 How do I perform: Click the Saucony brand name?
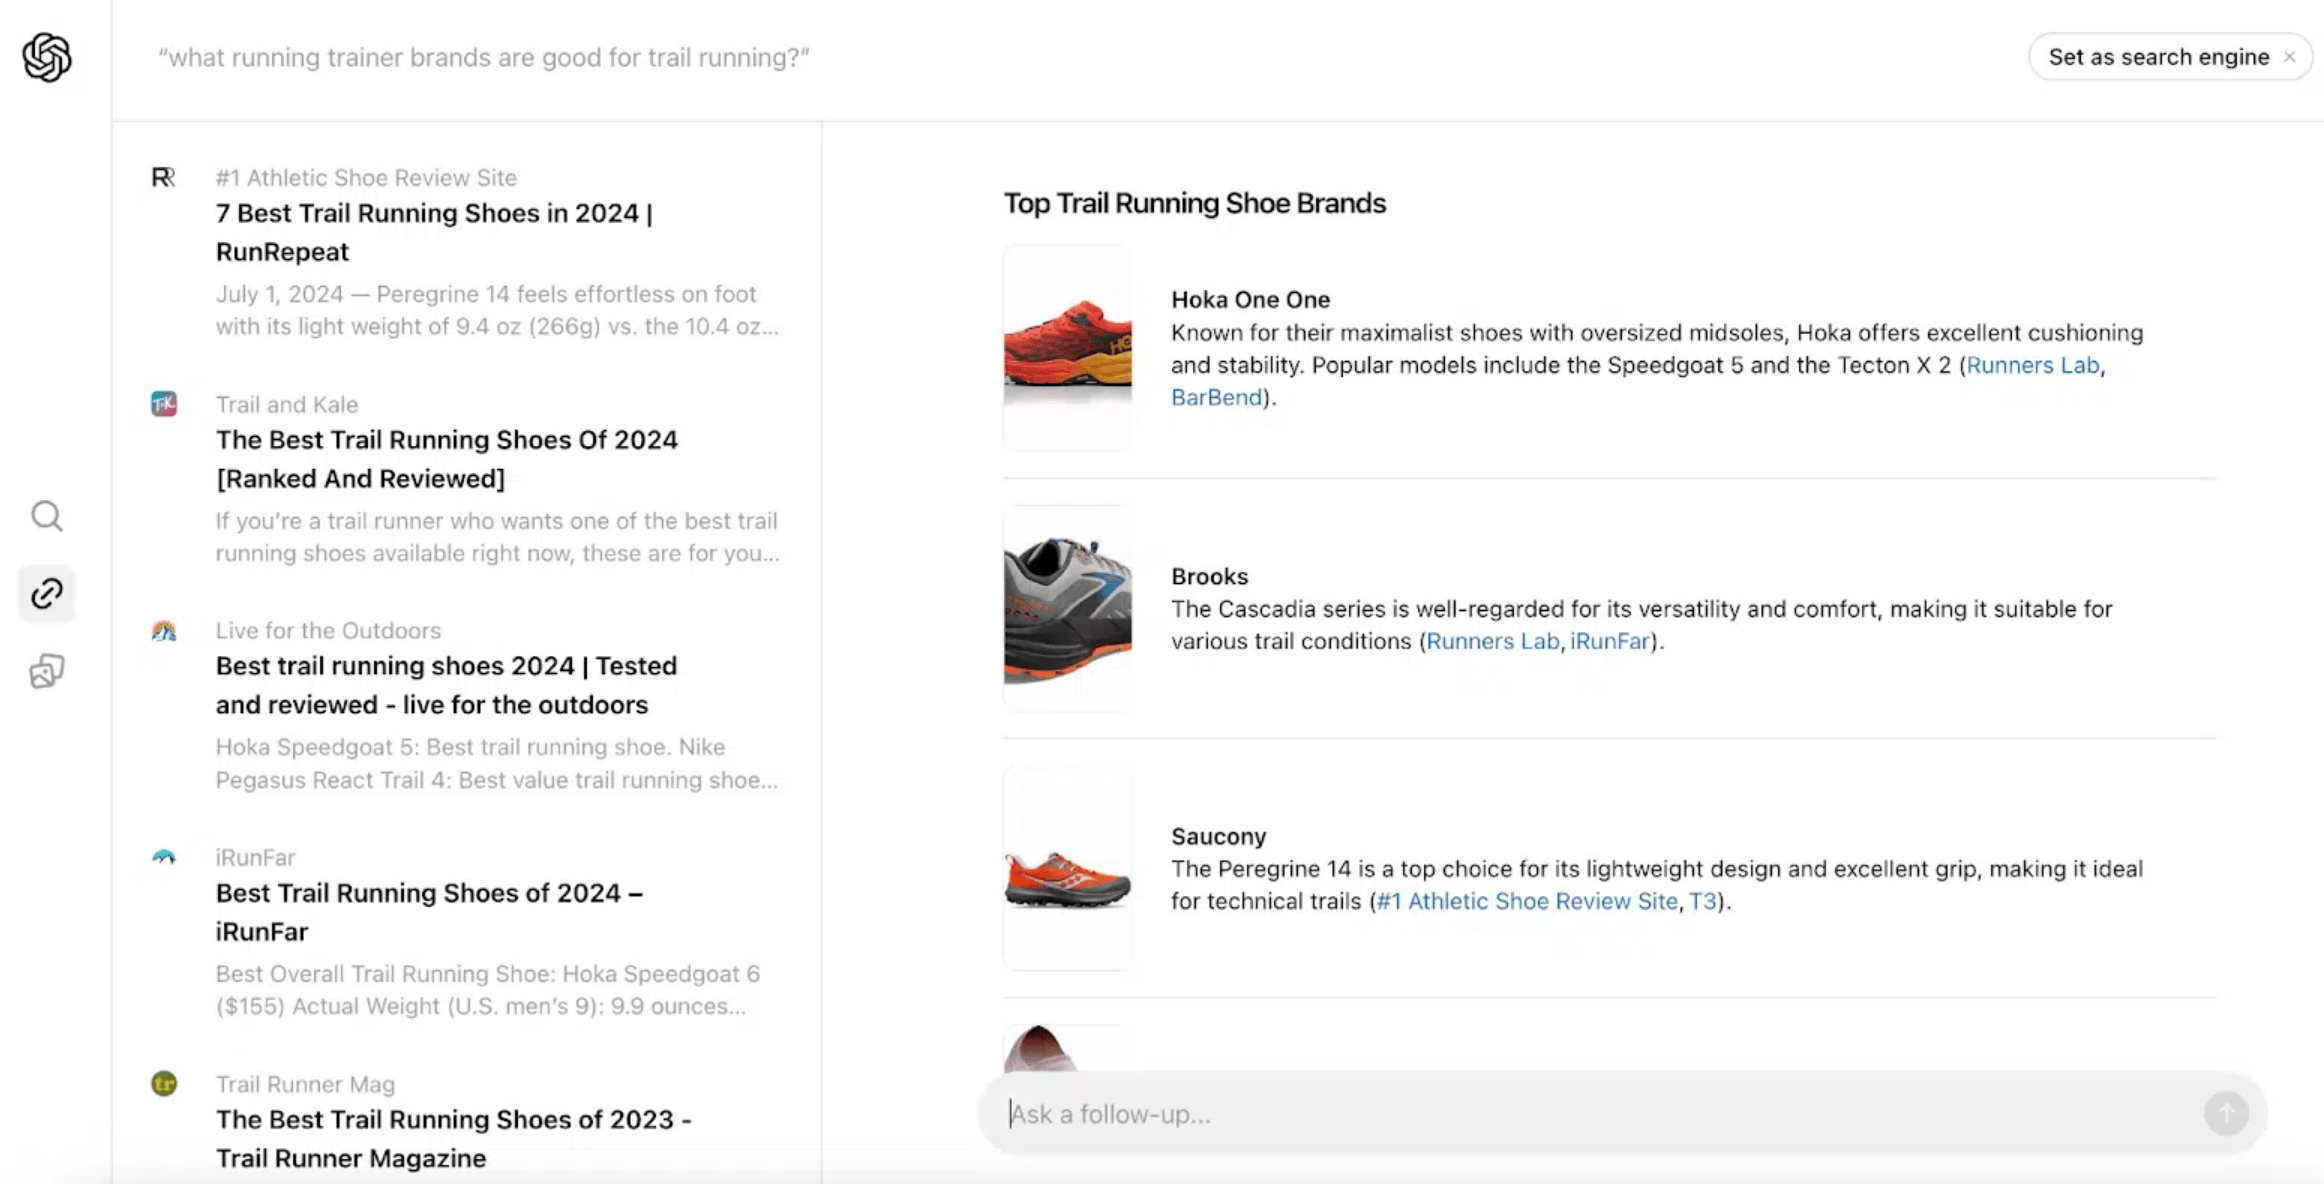(1218, 836)
